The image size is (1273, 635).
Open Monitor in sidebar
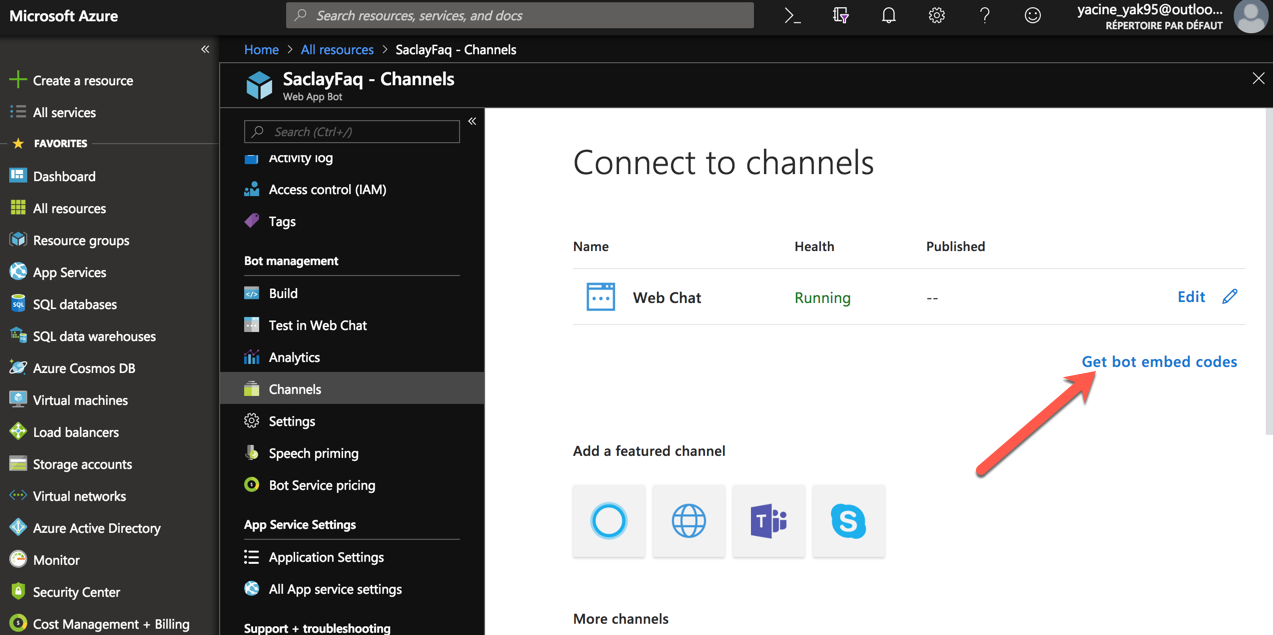click(45, 560)
